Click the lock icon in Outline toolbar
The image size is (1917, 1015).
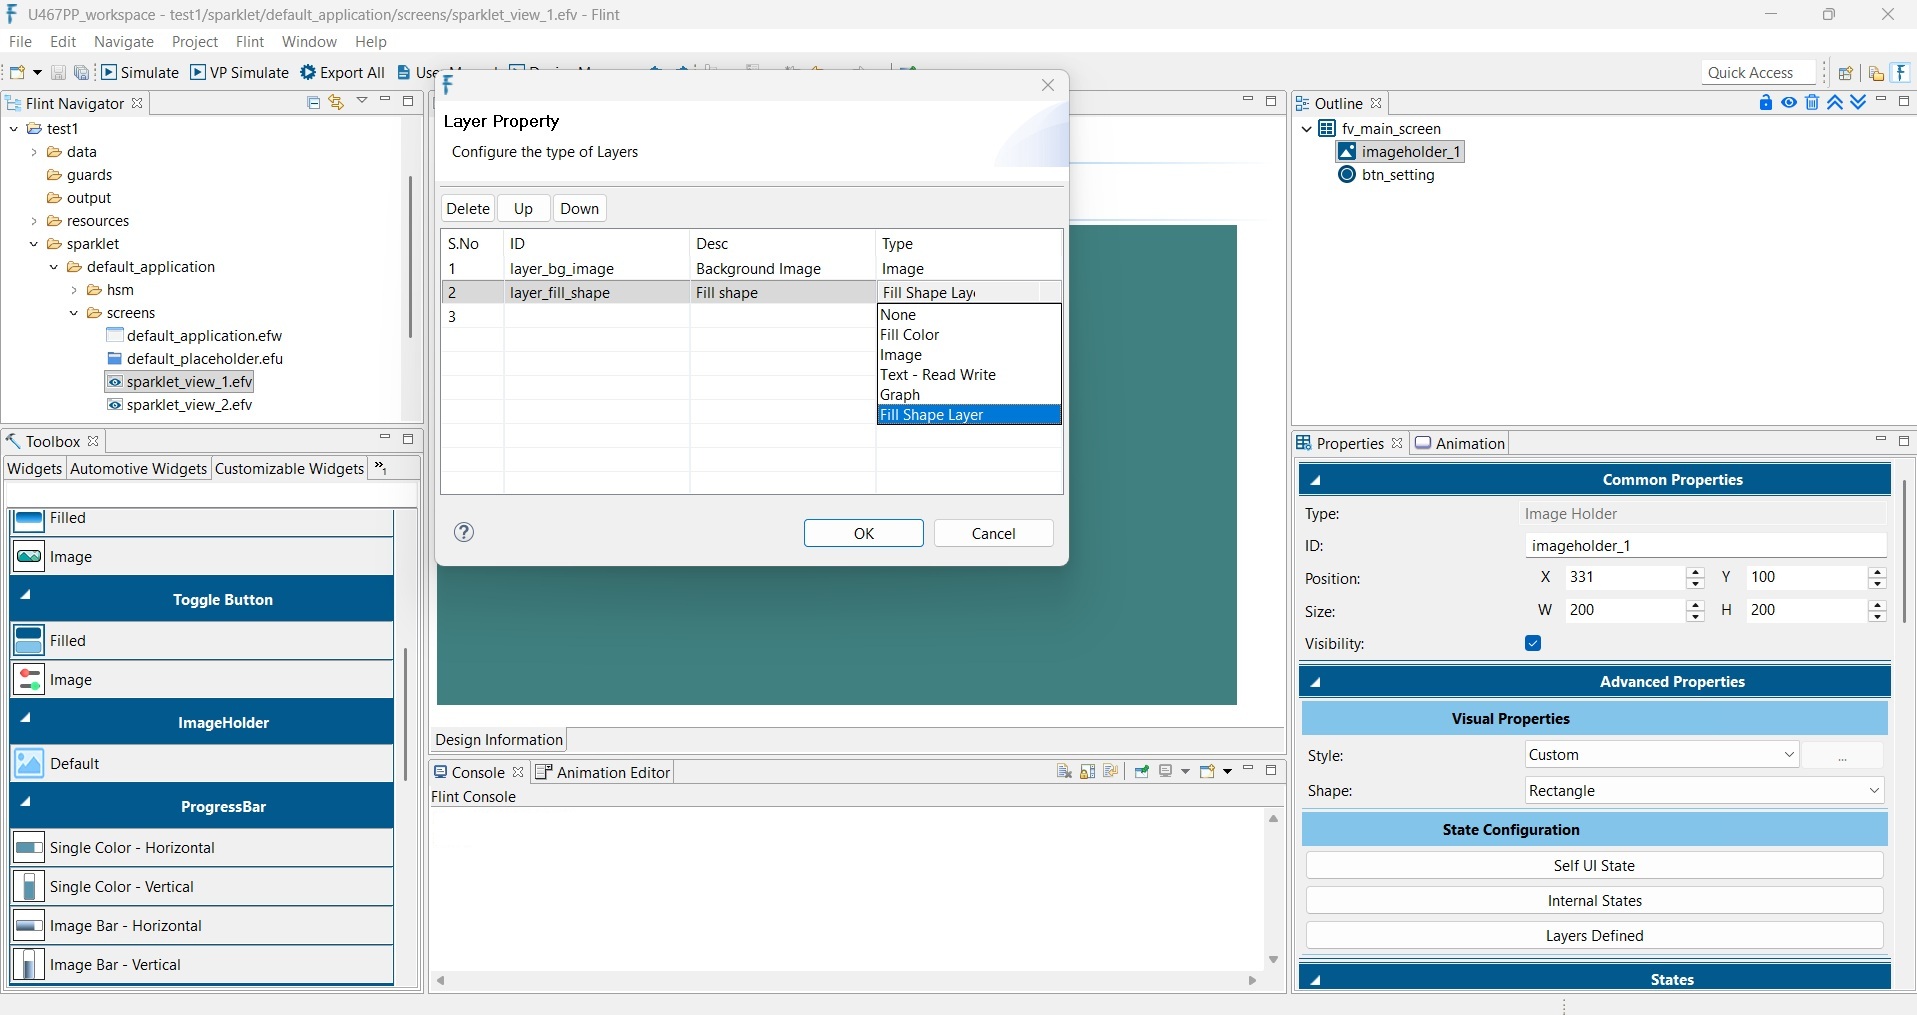(x=1765, y=102)
